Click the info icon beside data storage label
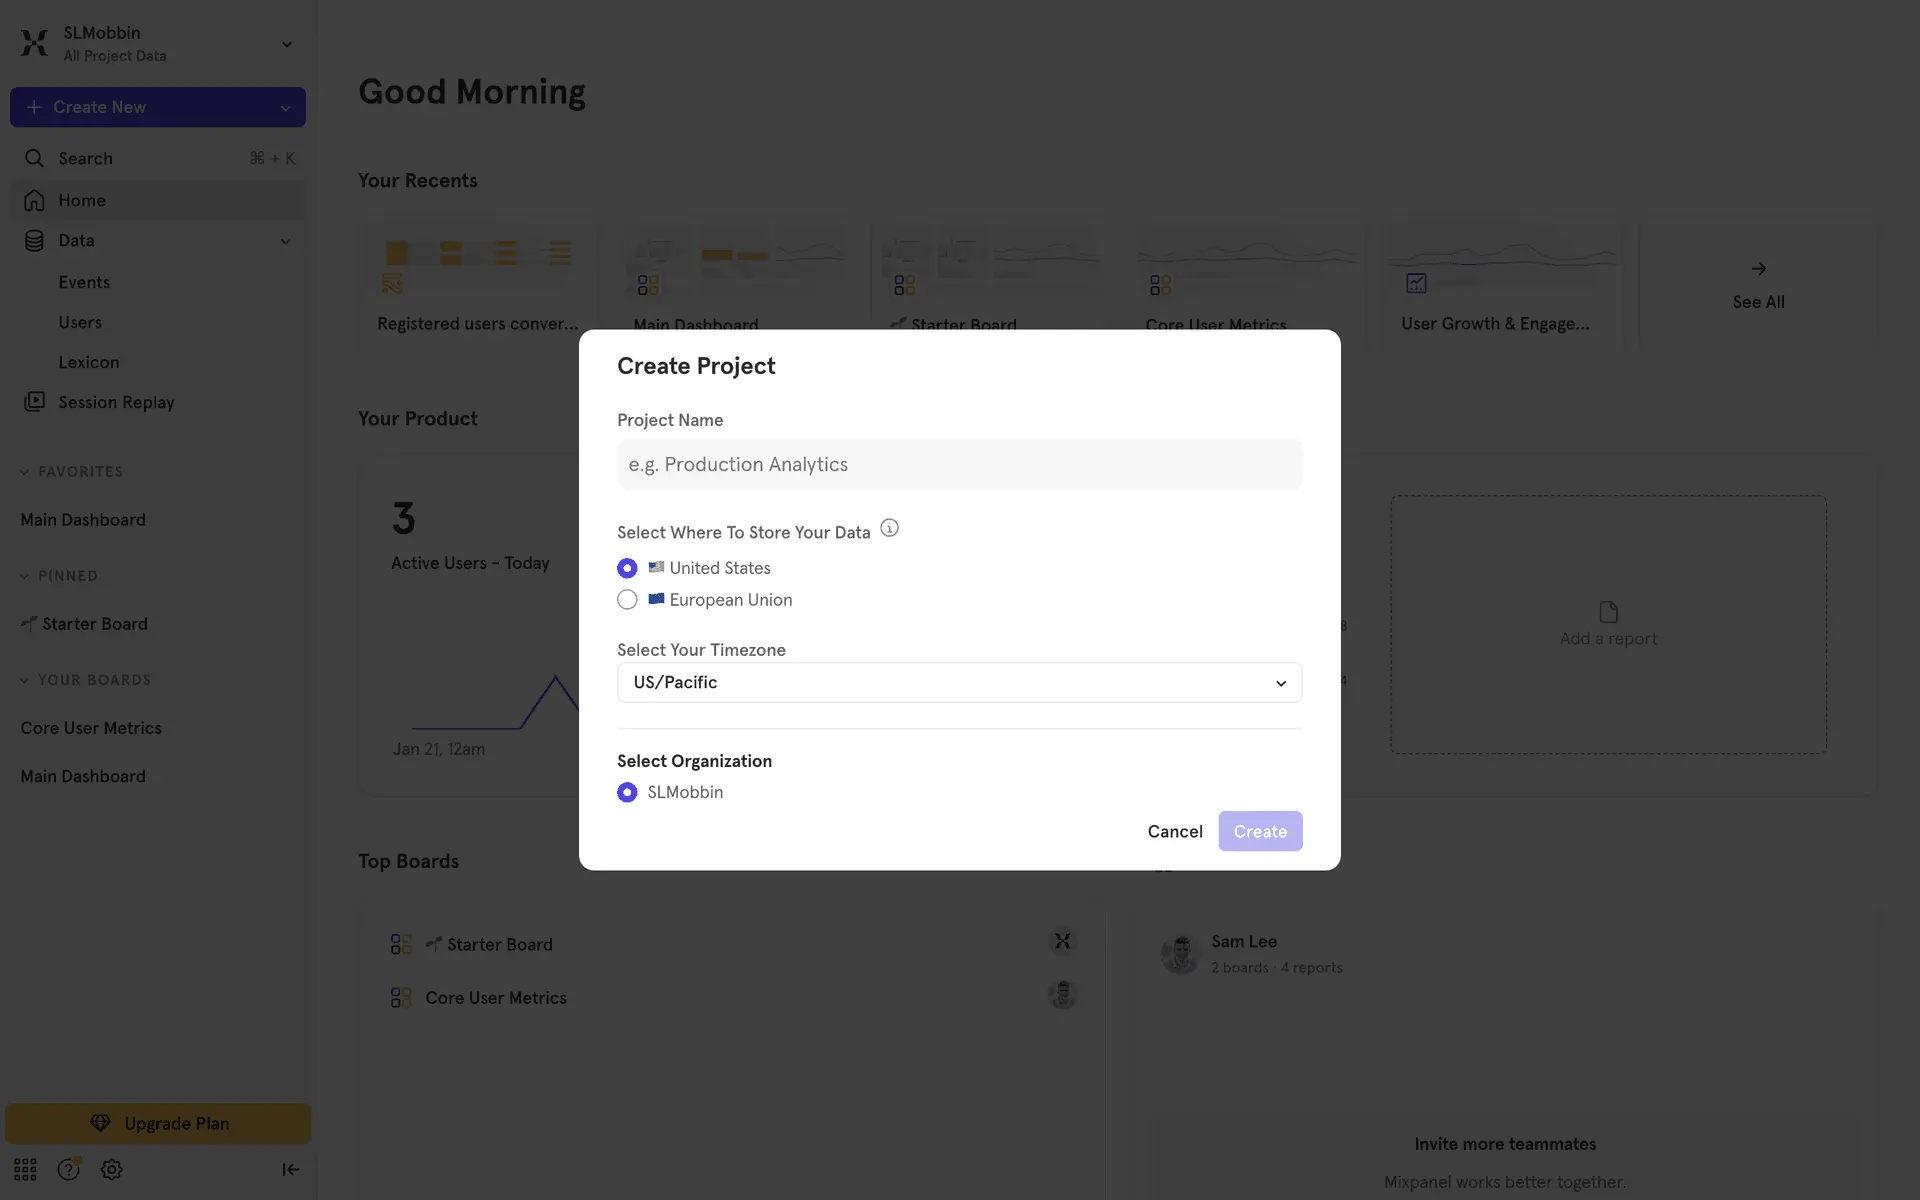The image size is (1920, 1200). pos(889,528)
